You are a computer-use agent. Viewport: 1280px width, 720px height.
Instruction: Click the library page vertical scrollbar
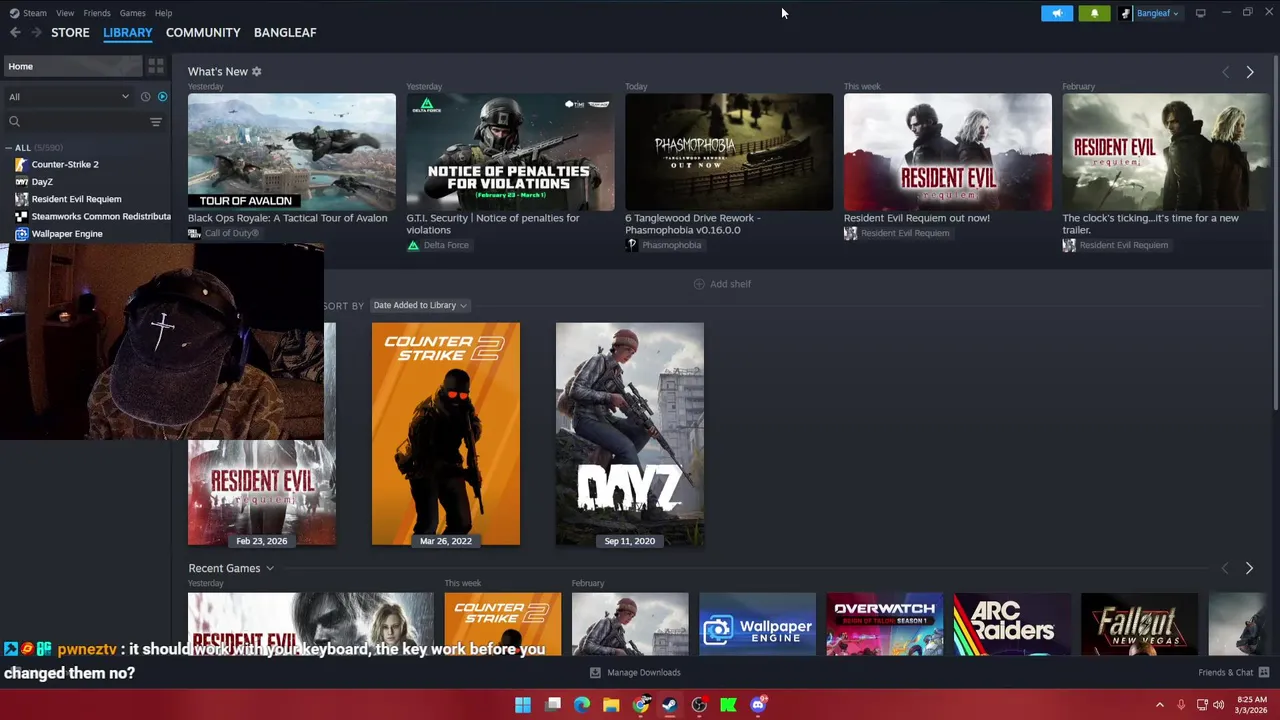1276,230
